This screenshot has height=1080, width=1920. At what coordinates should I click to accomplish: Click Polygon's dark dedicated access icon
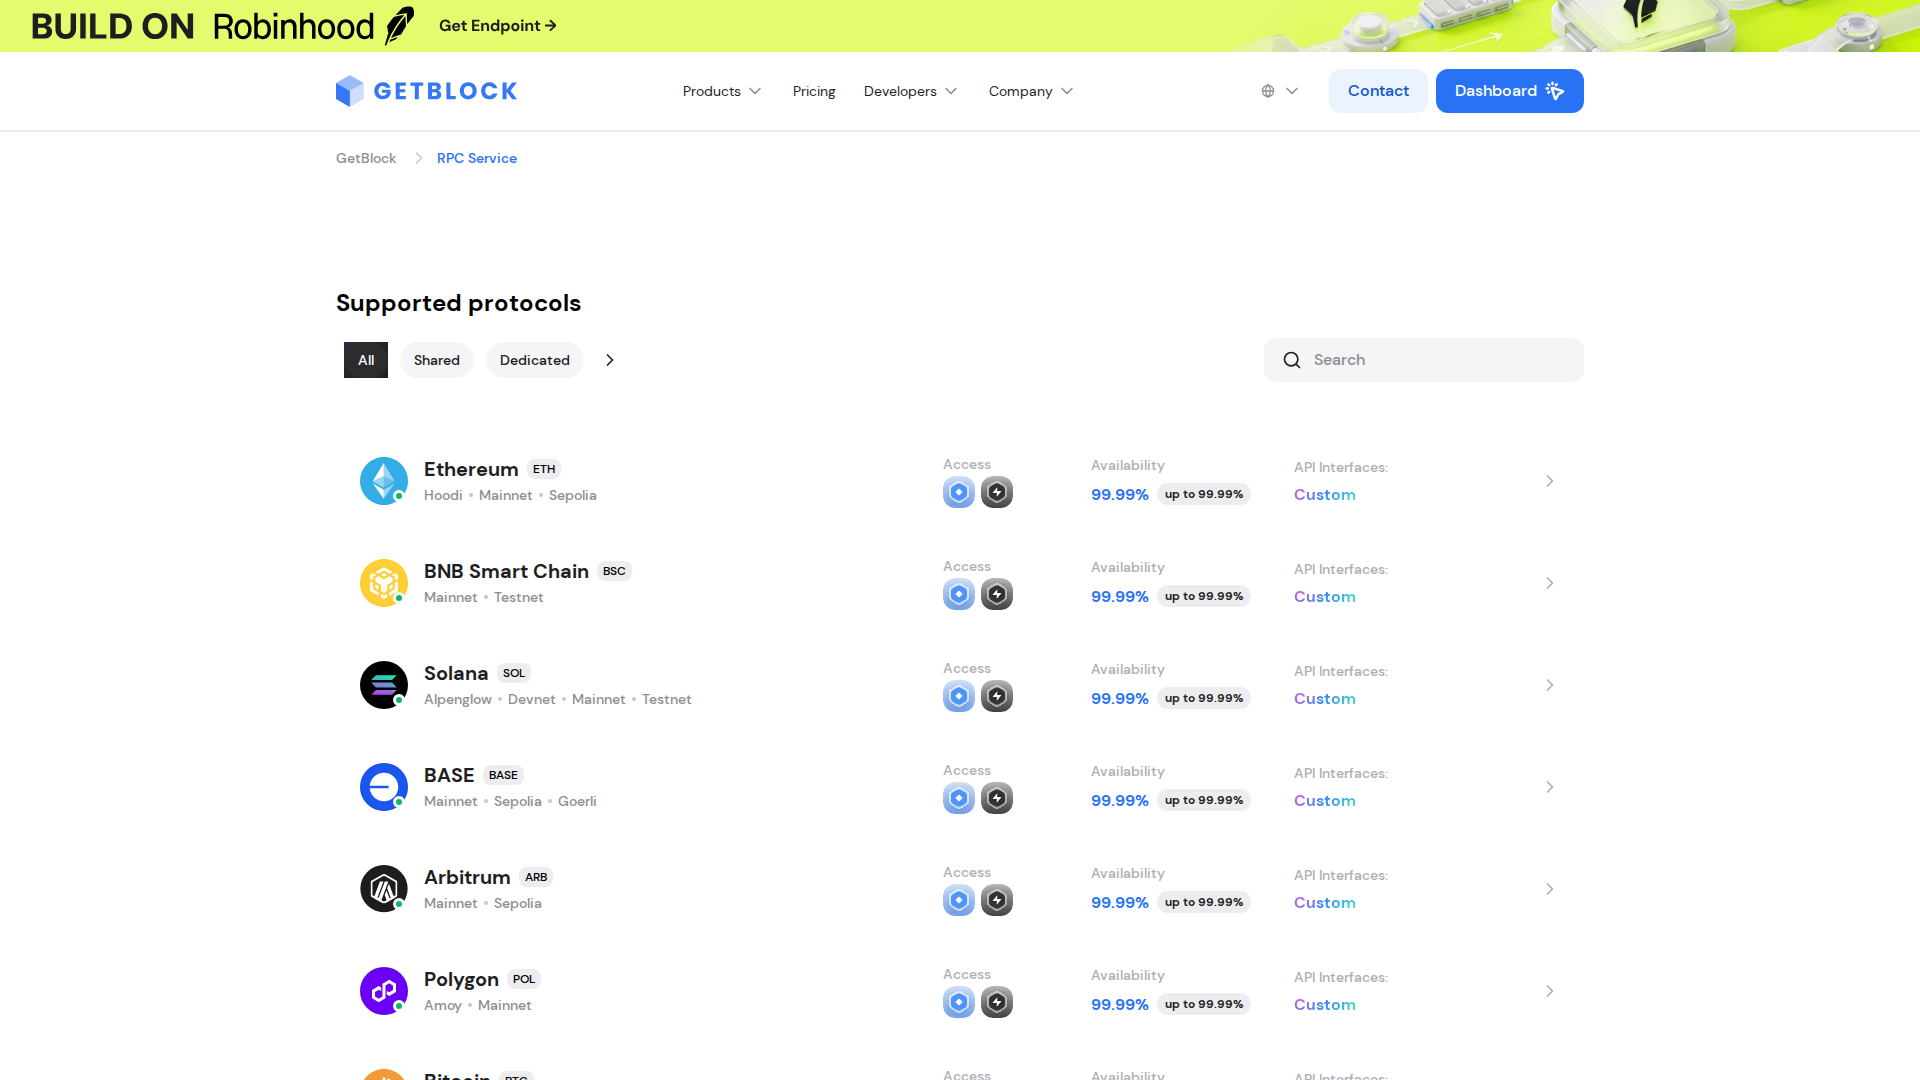pos(997,1002)
